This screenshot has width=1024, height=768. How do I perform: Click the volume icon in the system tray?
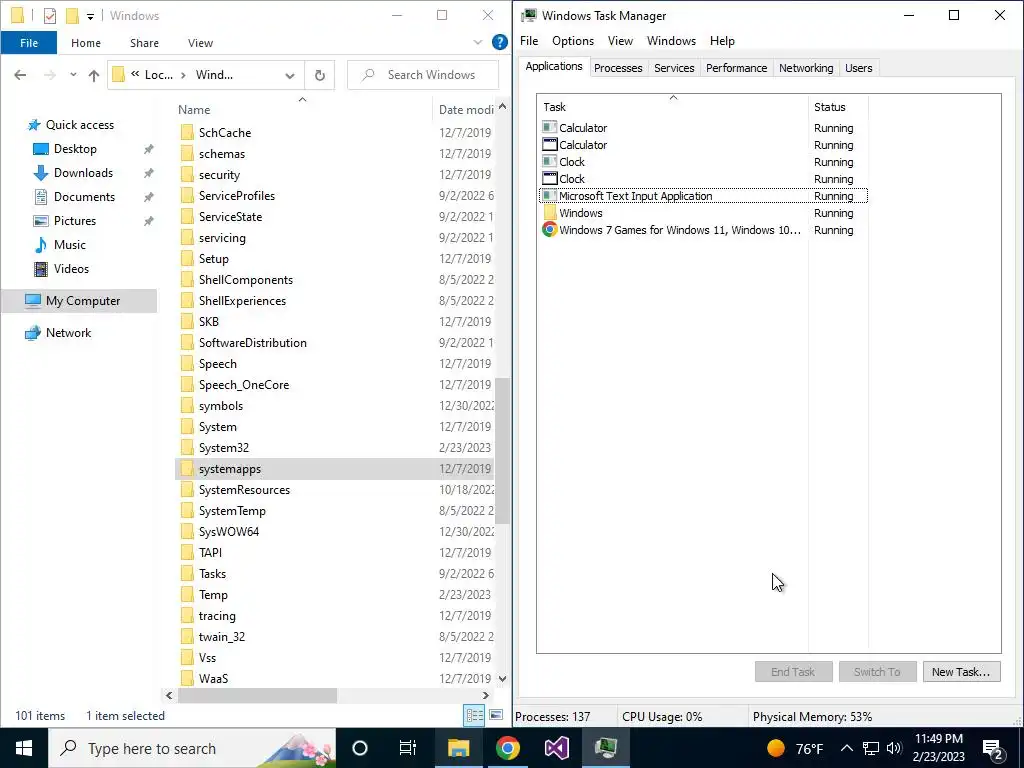tap(895, 748)
